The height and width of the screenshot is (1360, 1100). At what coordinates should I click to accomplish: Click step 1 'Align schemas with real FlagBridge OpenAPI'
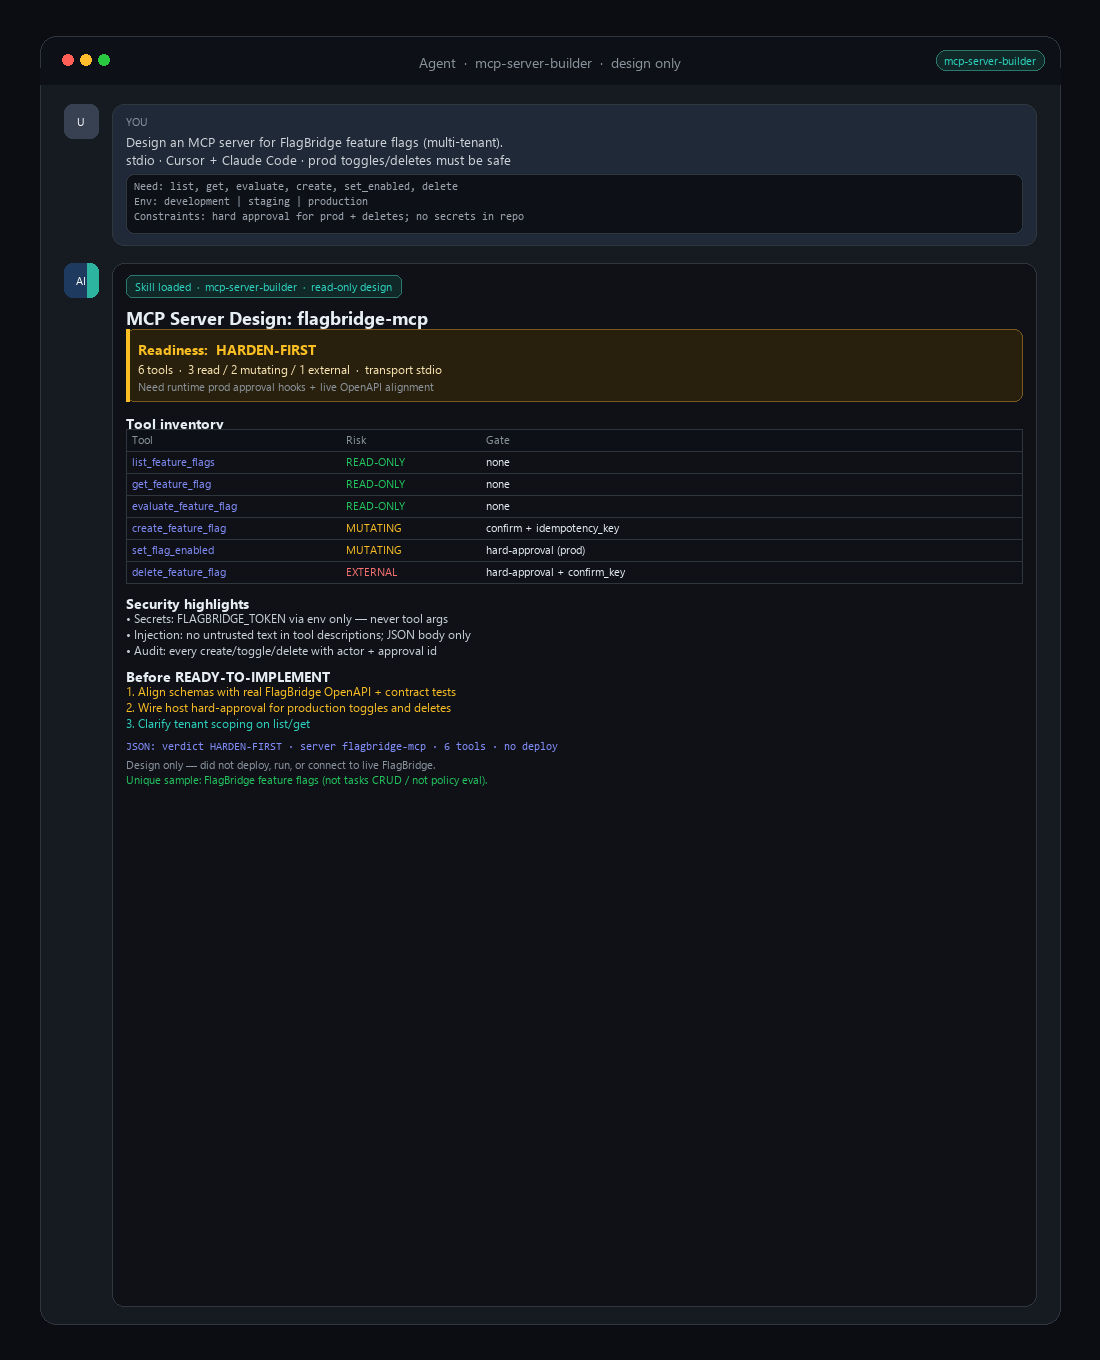pos(291,692)
